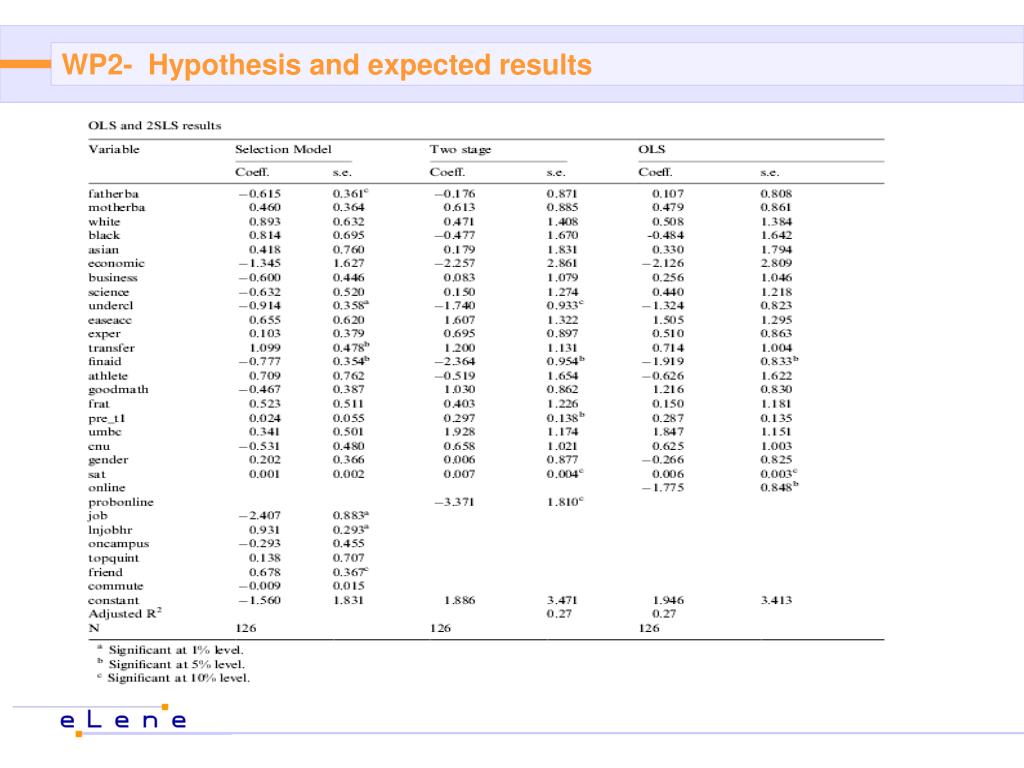The image size is (1024, 768).
Task: Select the 'pre_t1' variable row label
Action: (106, 419)
